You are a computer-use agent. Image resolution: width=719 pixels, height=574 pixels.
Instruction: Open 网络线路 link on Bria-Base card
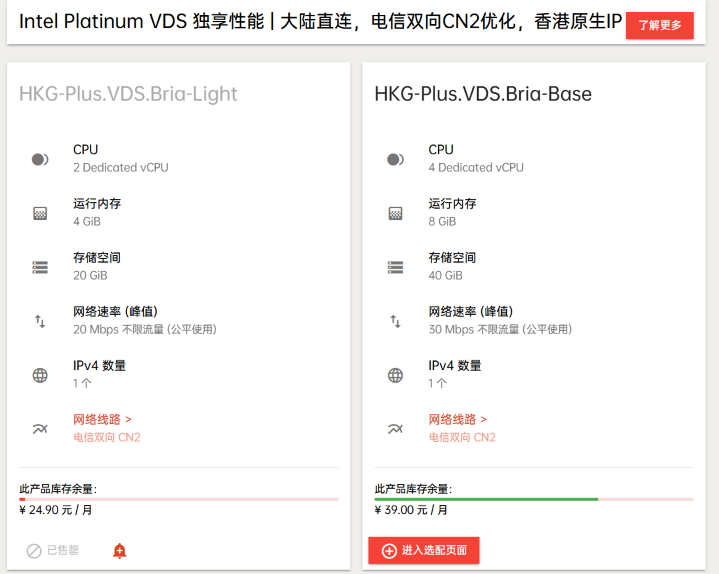tap(458, 419)
